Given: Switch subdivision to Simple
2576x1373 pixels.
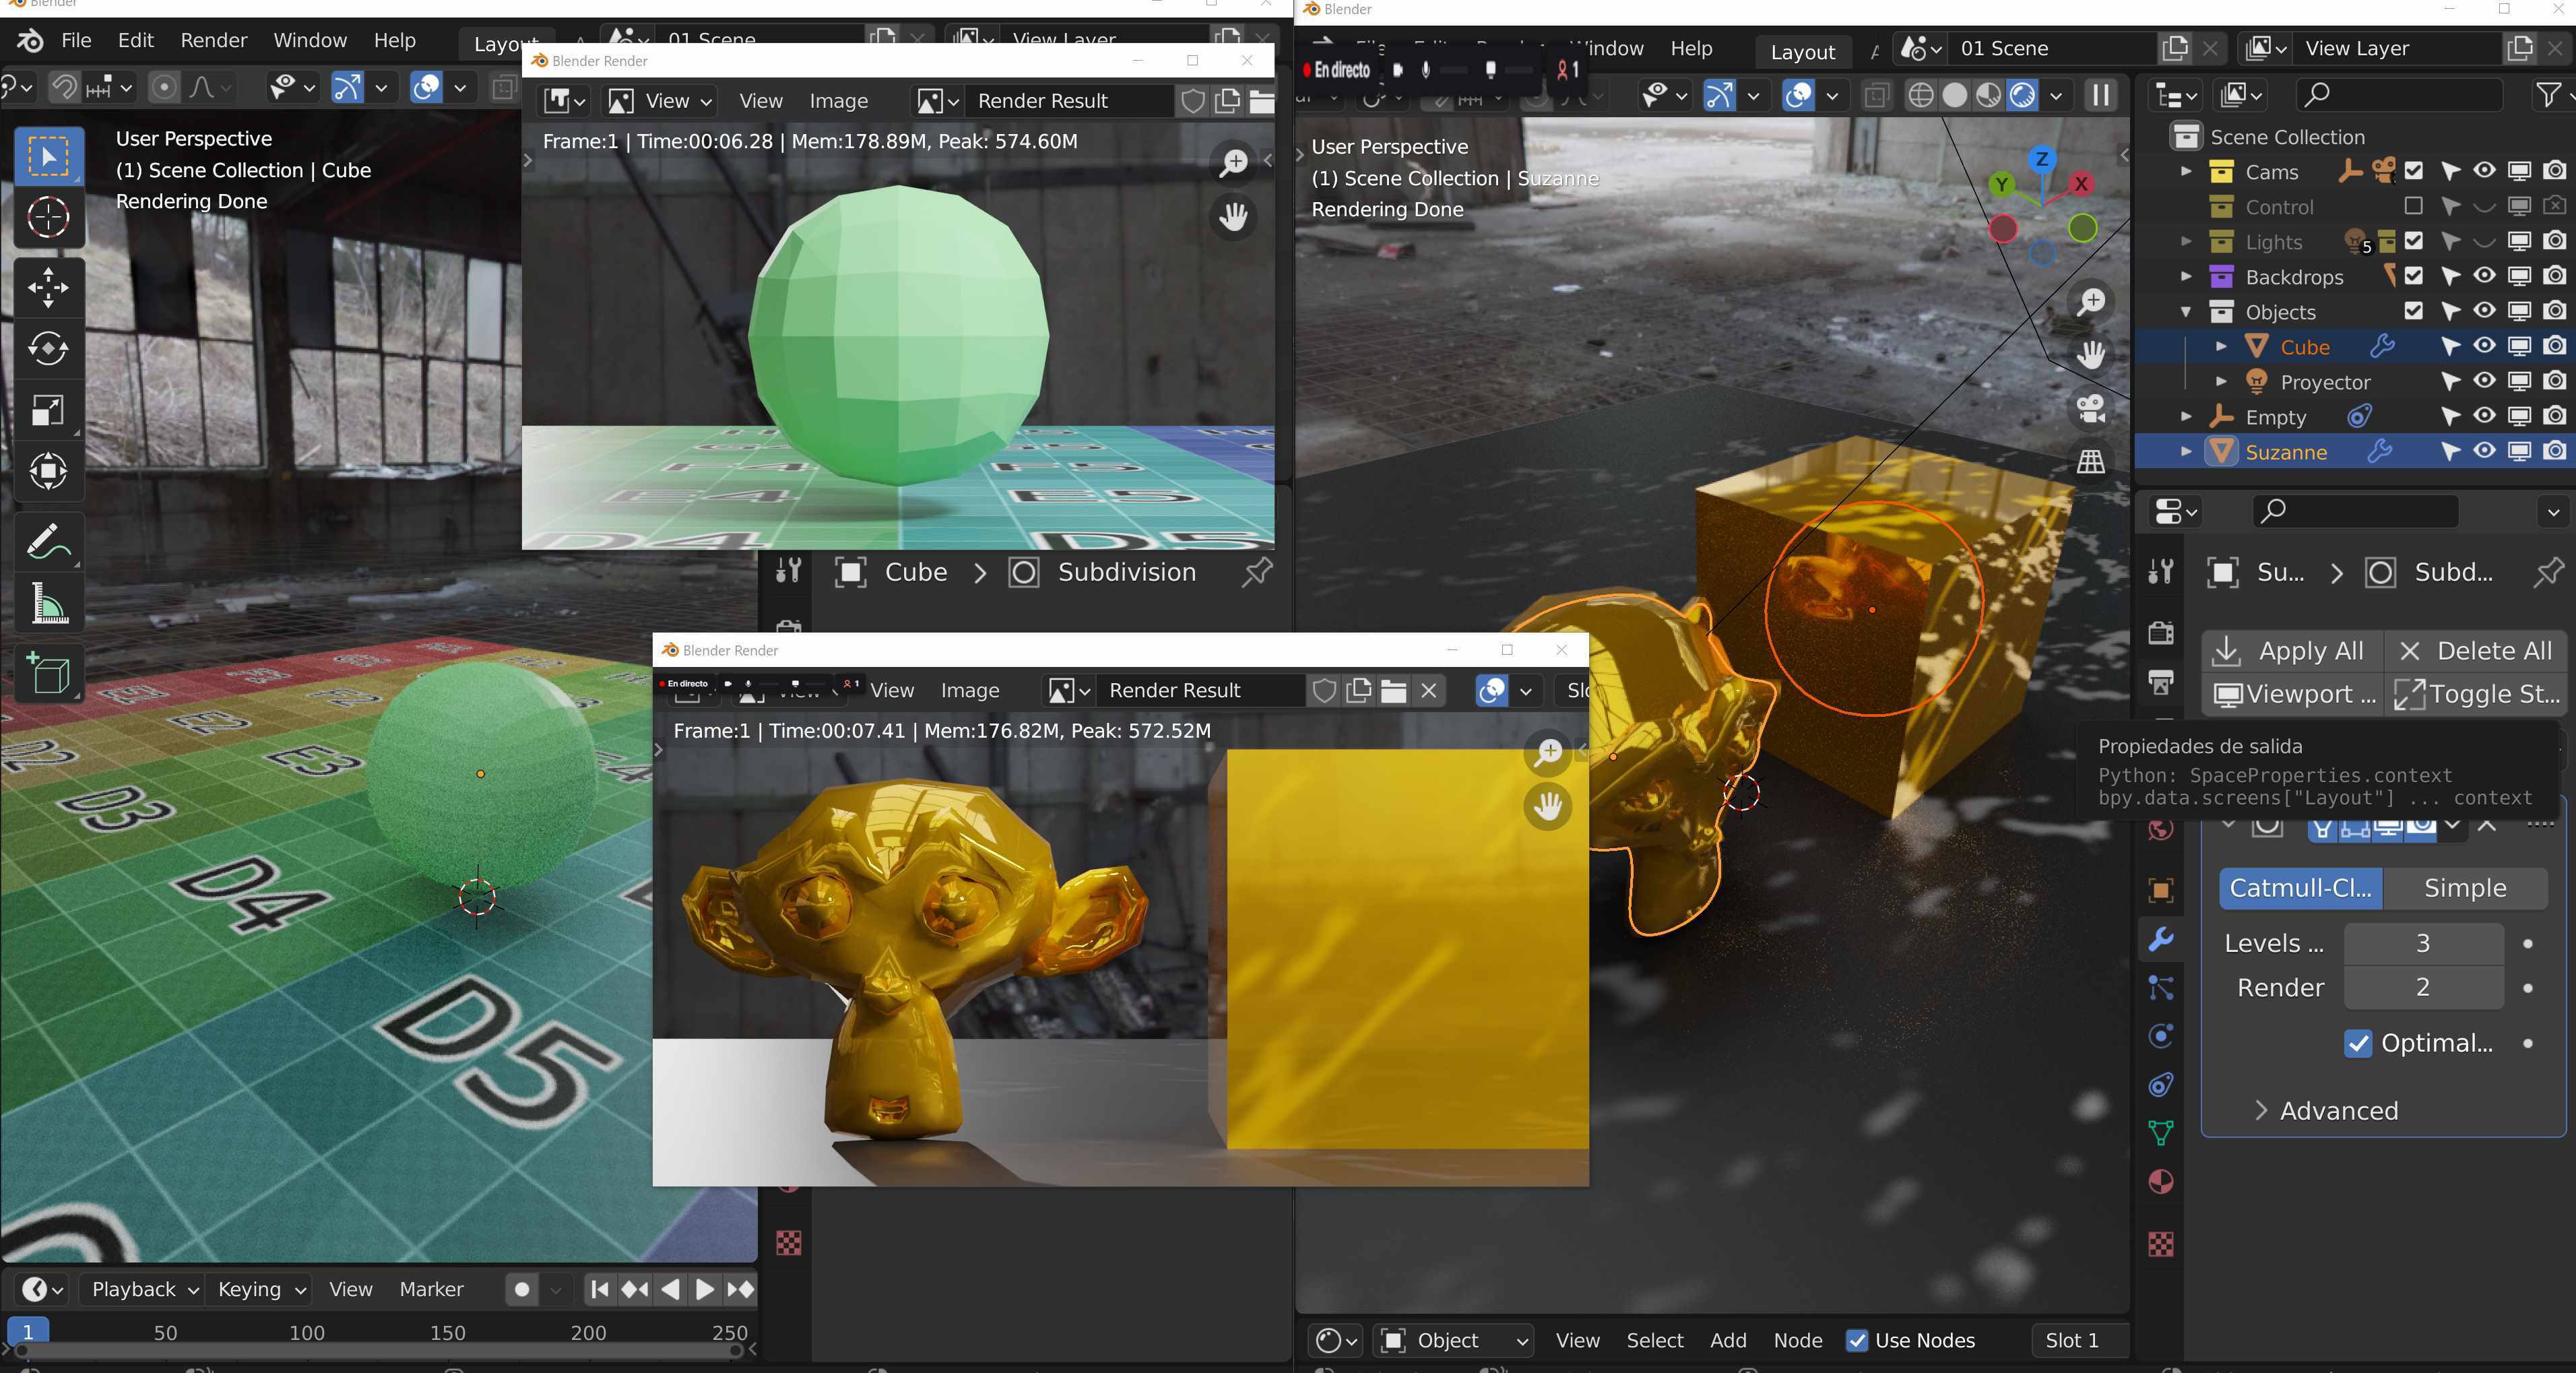Looking at the screenshot, I should 2464,888.
